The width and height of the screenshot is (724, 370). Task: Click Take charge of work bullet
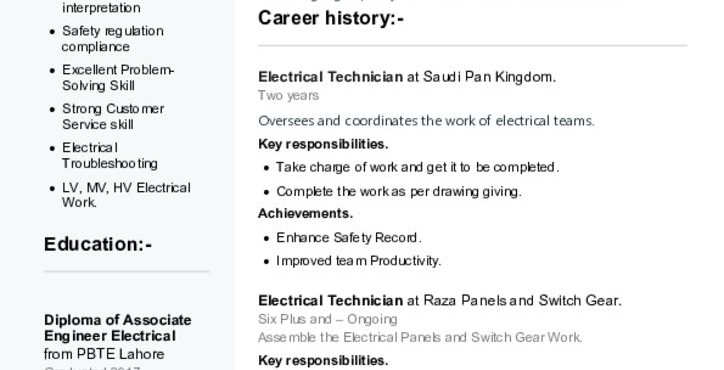point(417,167)
